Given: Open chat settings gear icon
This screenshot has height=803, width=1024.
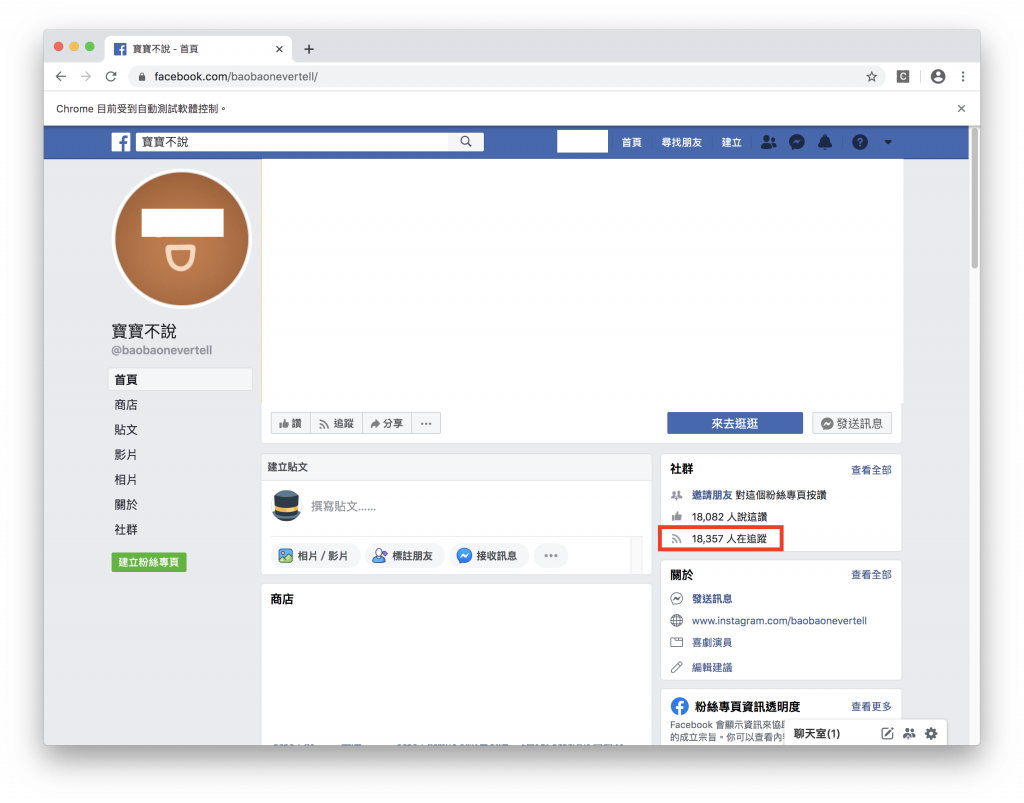Looking at the screenshot, I should 931,733.
